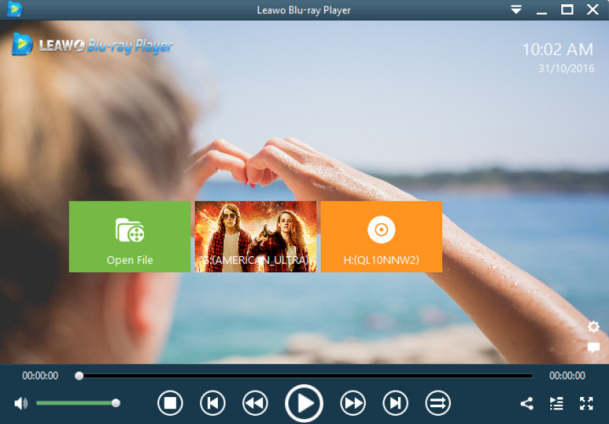Image resolution: width=609 pixels, height=424 pixels.
Task: Toggle the repeat/loop mode button
Action: pos(438,403)
